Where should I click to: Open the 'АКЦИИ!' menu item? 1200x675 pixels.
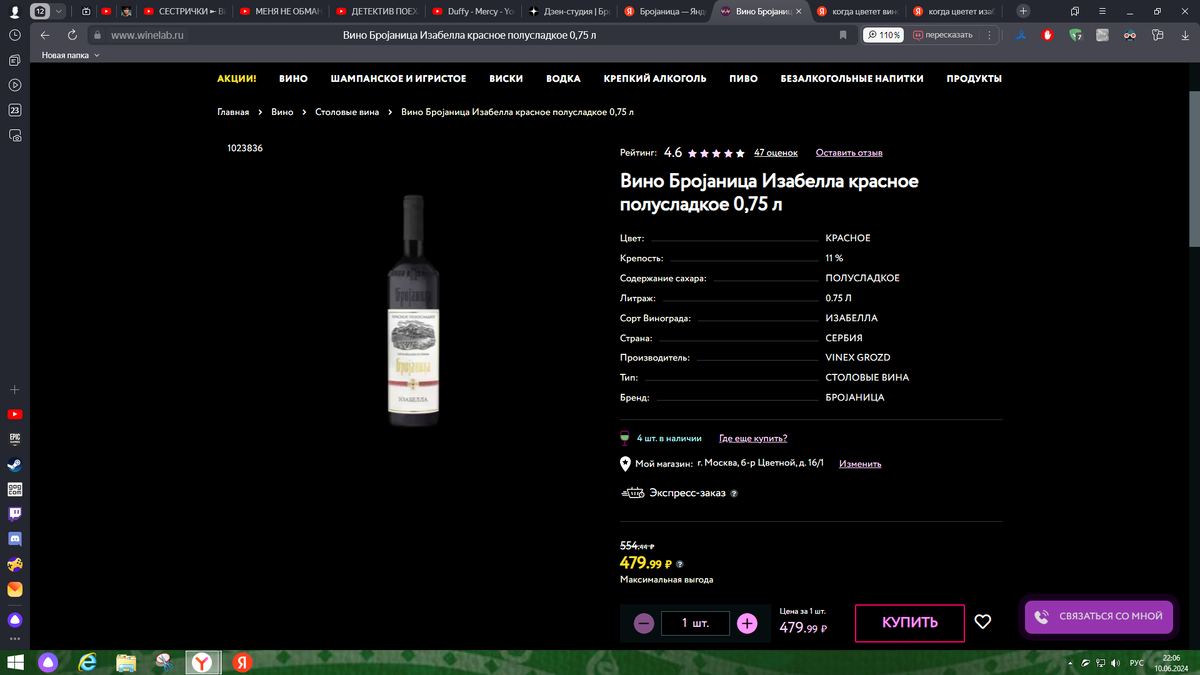point(237,78)
